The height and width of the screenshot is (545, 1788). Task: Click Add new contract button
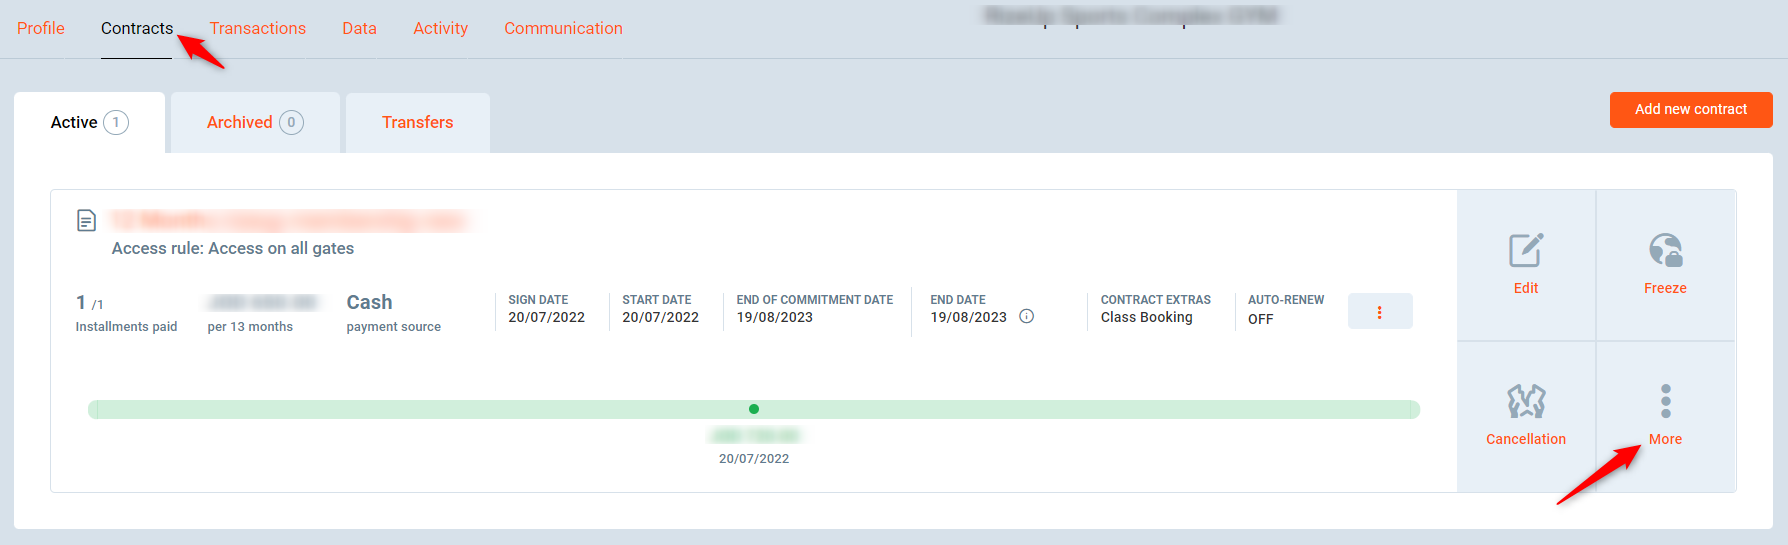pyautogui.click(x=1690, y=109)
